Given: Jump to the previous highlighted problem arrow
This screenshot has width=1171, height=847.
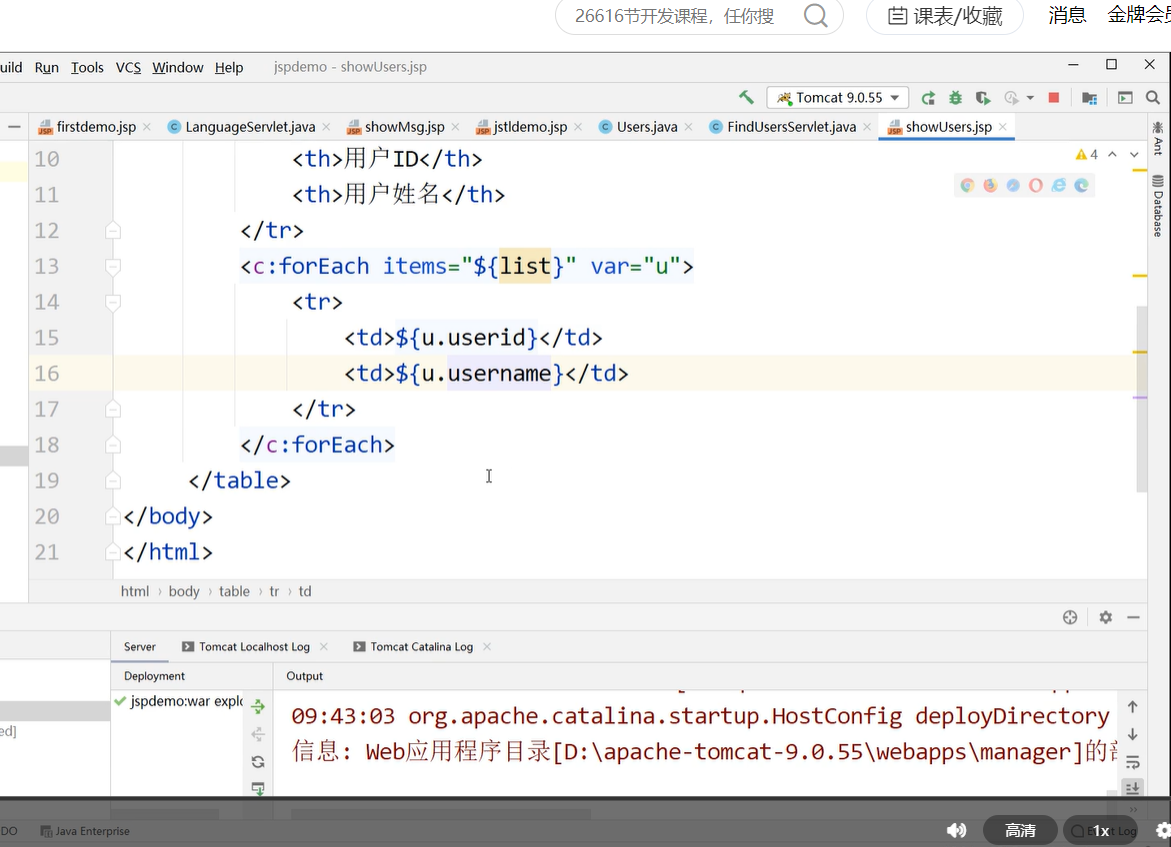Looking at the screenshot, I should point(1112,155).
